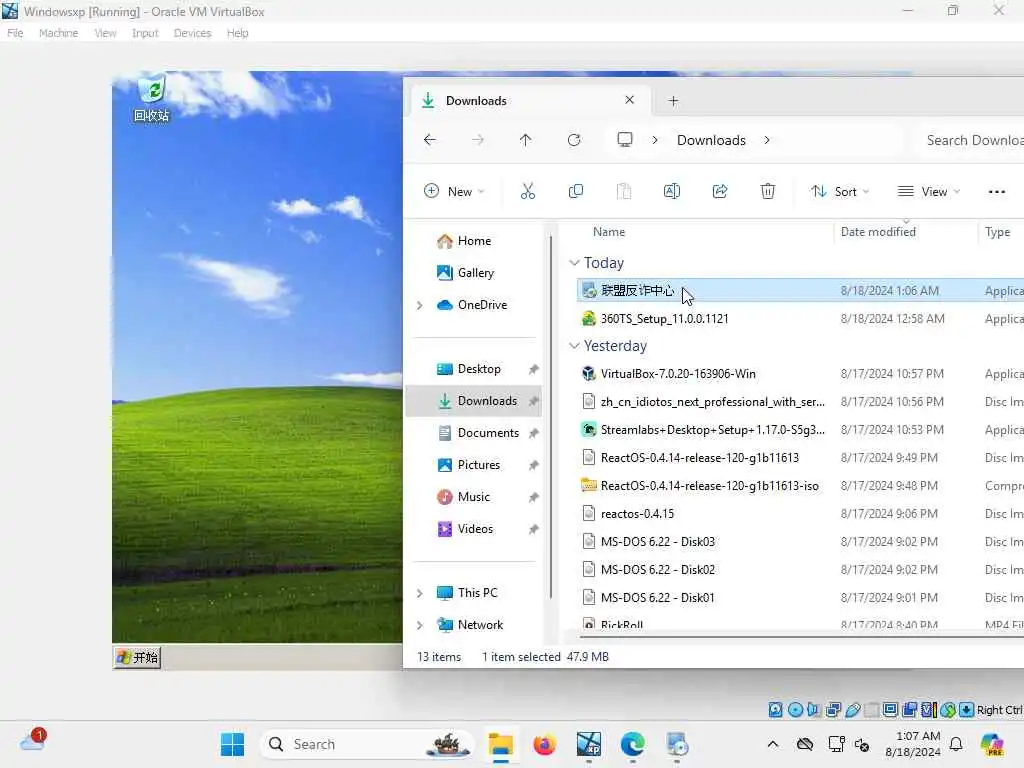Open Desktop quick access folder
This screenshot has width=1024, height=768.
(479, 369)
